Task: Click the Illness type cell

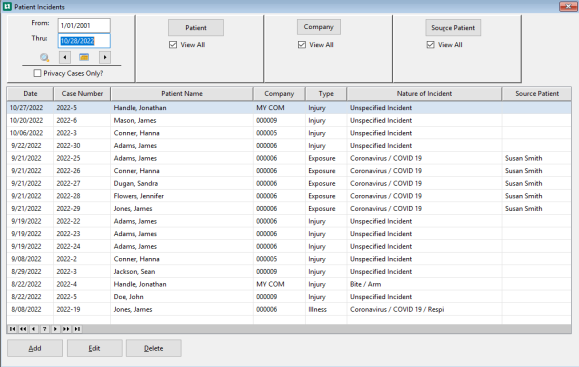Action: [318, 309]
